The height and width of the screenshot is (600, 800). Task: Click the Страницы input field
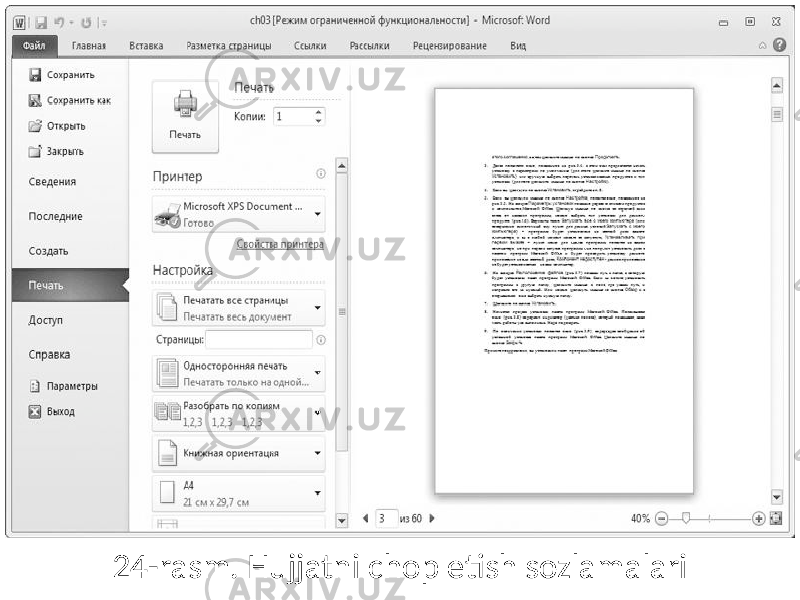pyautogui.click(x=259, y=340)
